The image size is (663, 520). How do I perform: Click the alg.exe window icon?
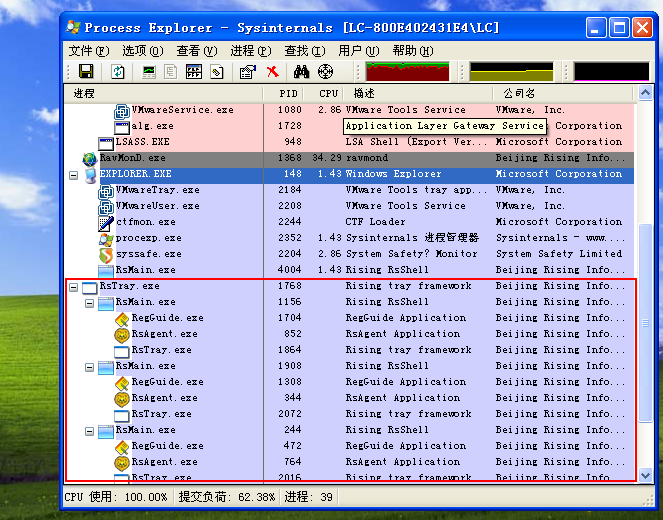(122, 127)
